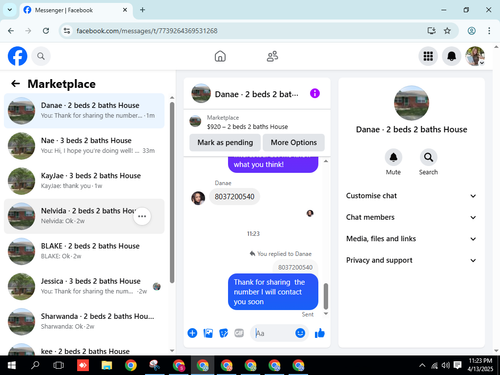Viewport: 500px width, 375px height.
Task: Attach a photo using the image icon
Action: tap(208, 333)
